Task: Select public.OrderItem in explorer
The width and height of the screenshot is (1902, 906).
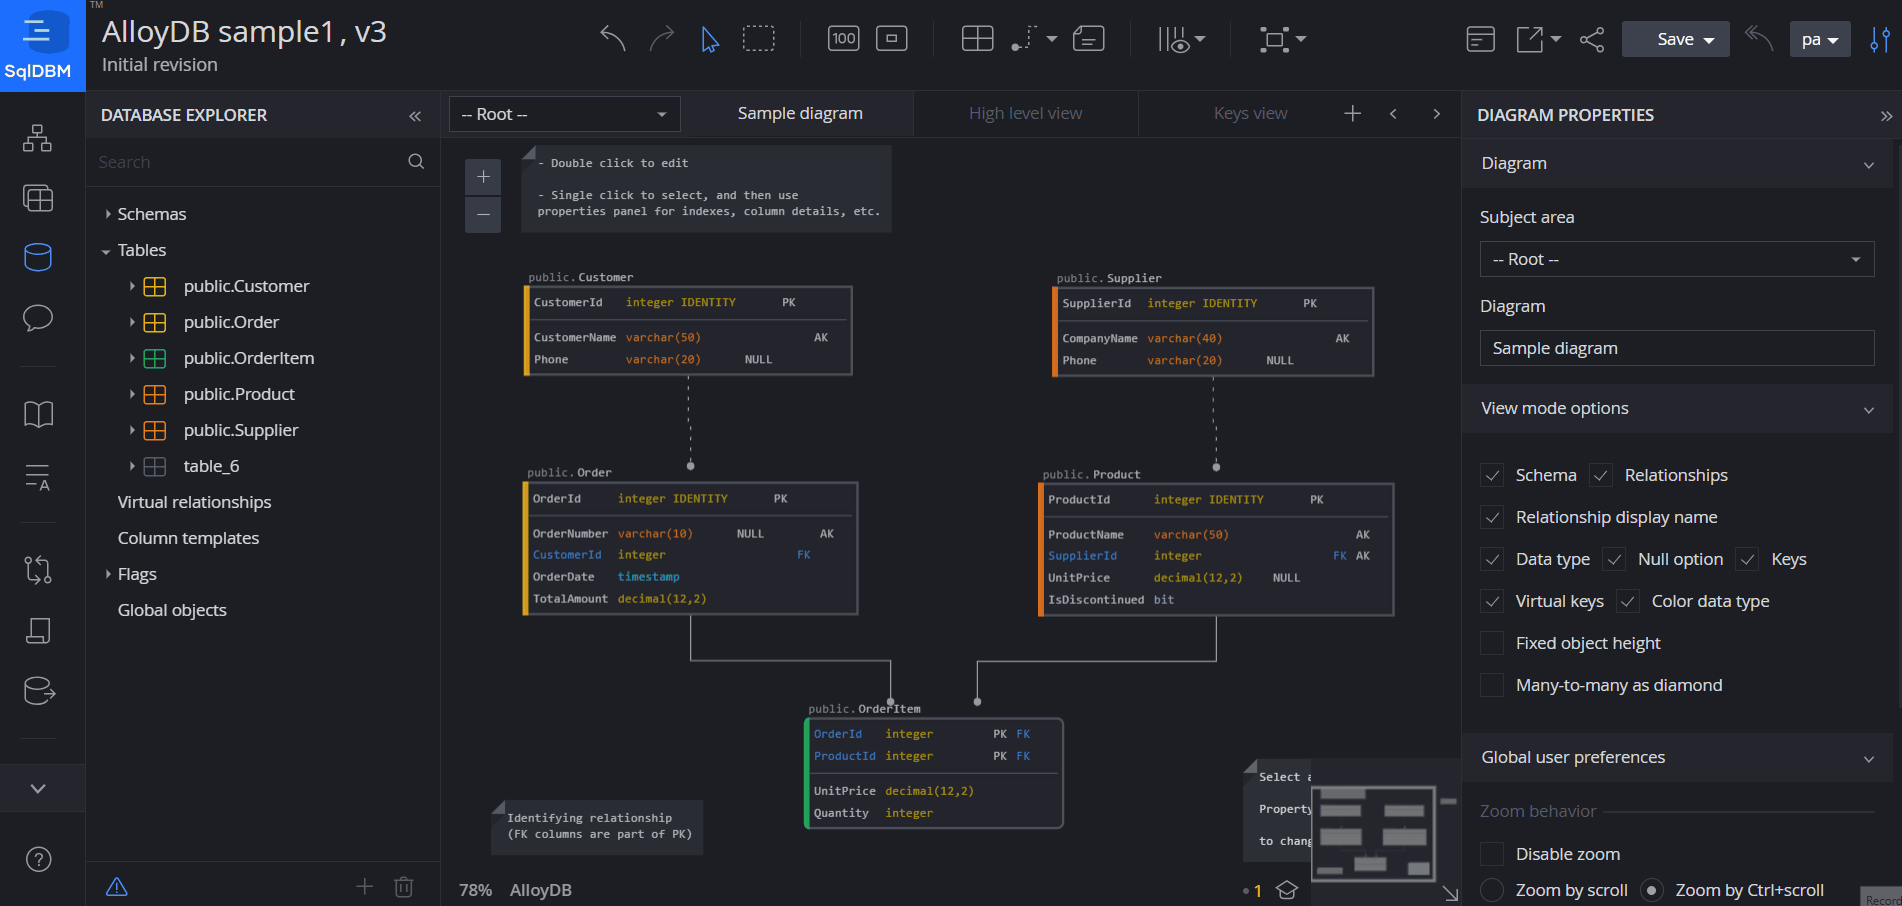Action: tap(249, 358)
